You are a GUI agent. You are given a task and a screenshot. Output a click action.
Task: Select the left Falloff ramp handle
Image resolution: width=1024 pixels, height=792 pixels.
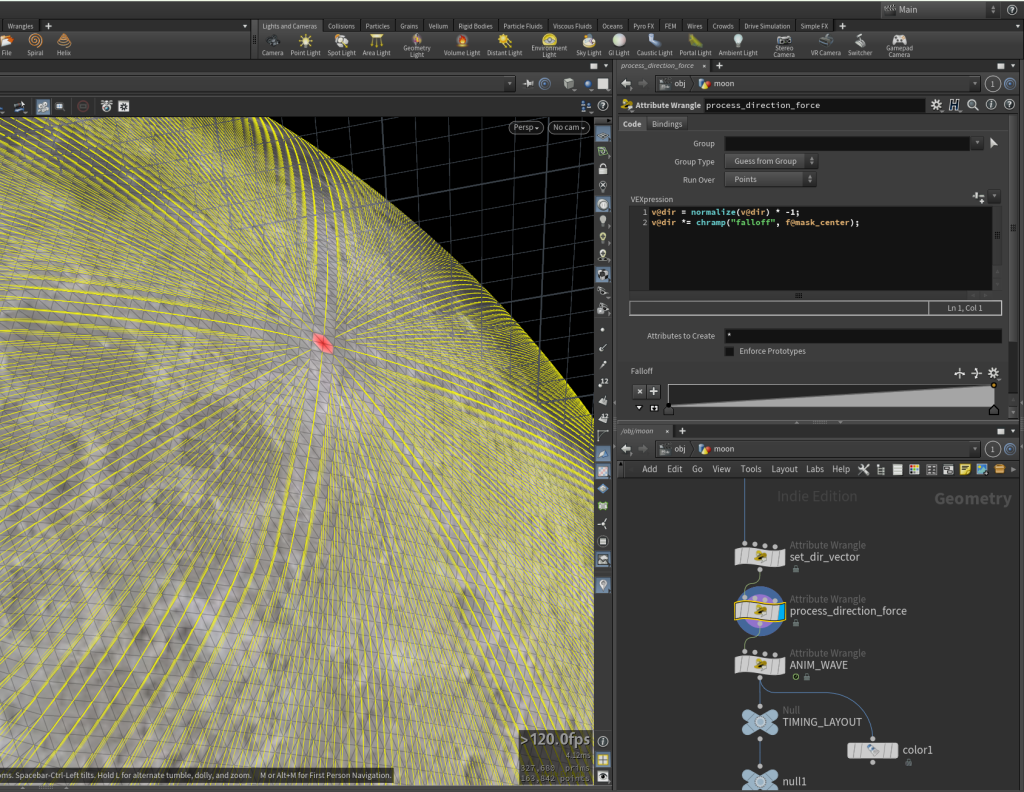pos(669,409)
